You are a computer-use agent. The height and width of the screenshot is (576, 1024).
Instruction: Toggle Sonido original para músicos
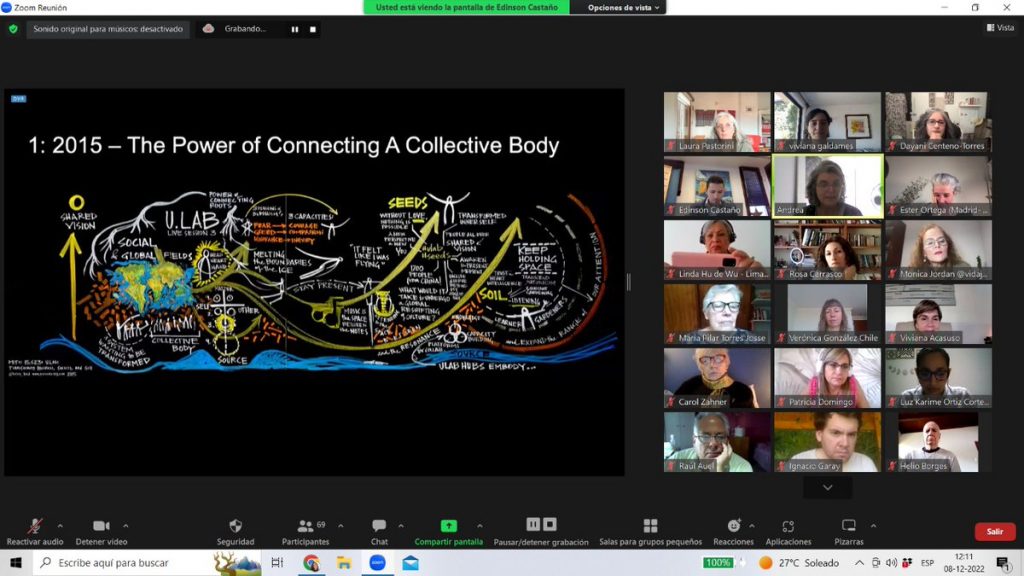tap(108, 29)
